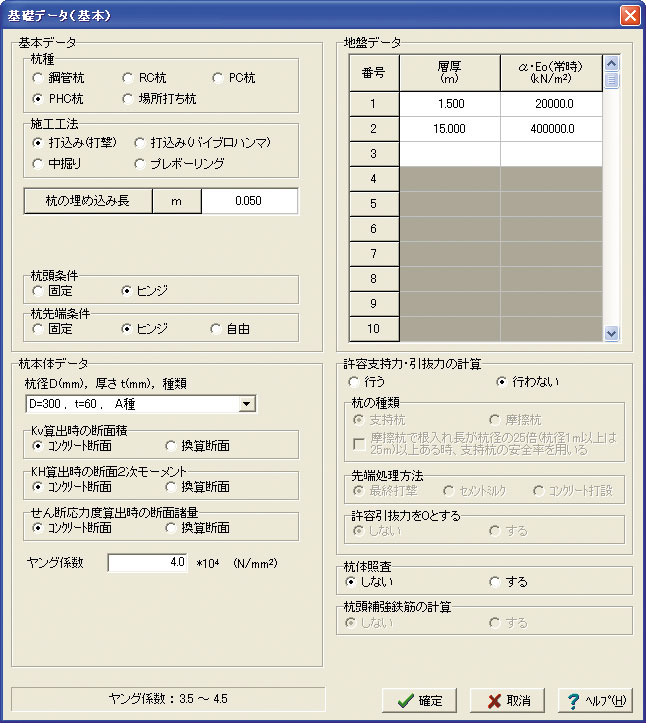This screenshot has height=723, width=646.
Task: Select 最終打撃 tip treatment method
Action: coord(358,491)
